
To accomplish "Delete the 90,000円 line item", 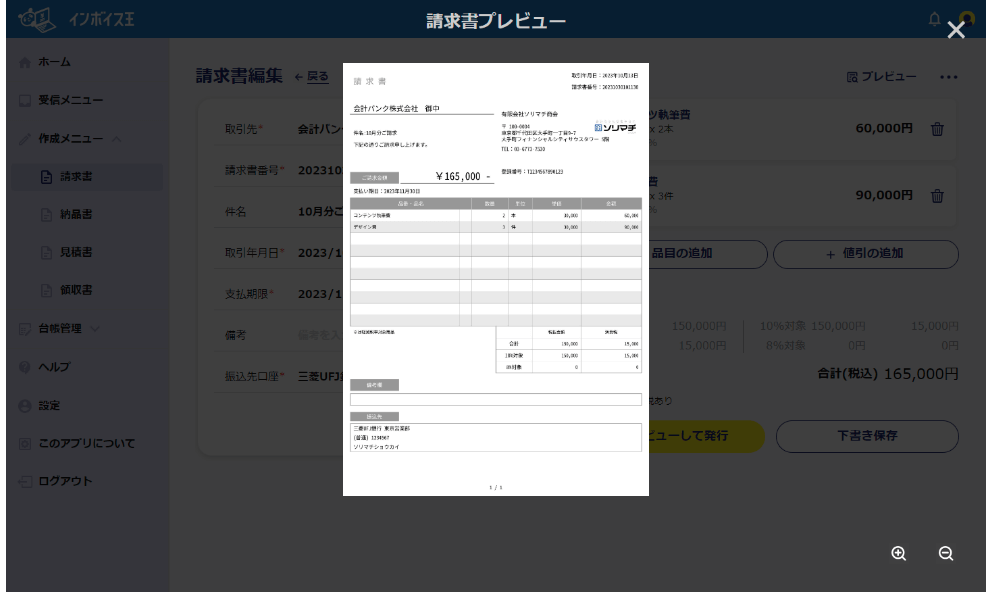I will pyautogui.click(x=937, y=196).
